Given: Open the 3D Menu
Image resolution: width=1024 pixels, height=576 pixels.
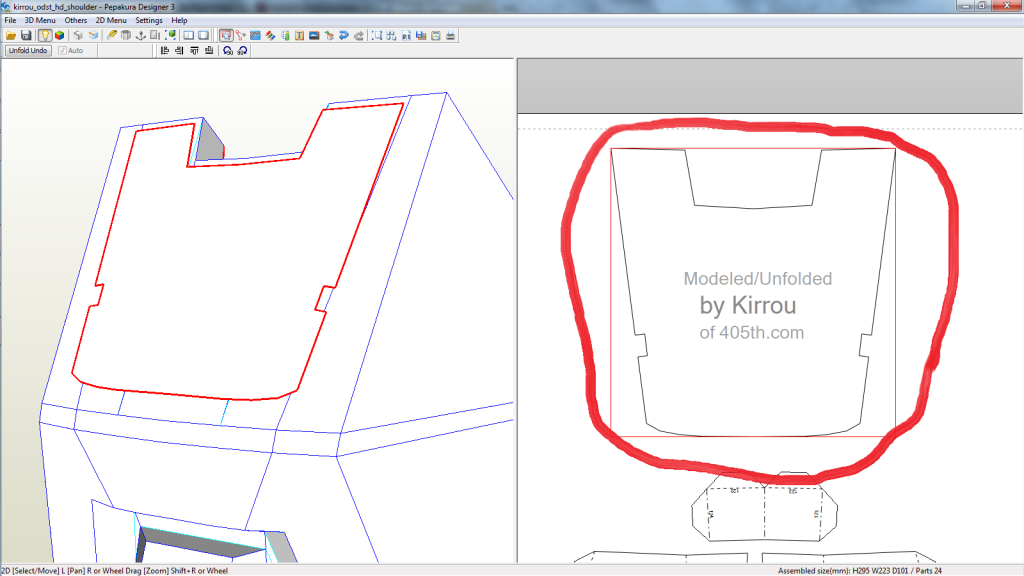Looking at the screenshot, I should (x=40, y=20).
